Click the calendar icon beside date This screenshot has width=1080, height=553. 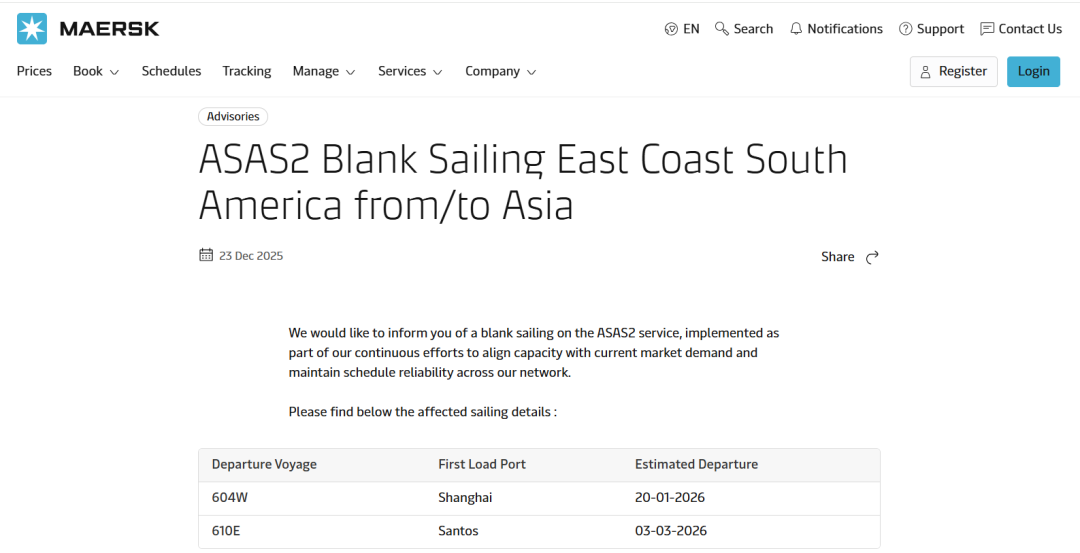click(206, 255)
